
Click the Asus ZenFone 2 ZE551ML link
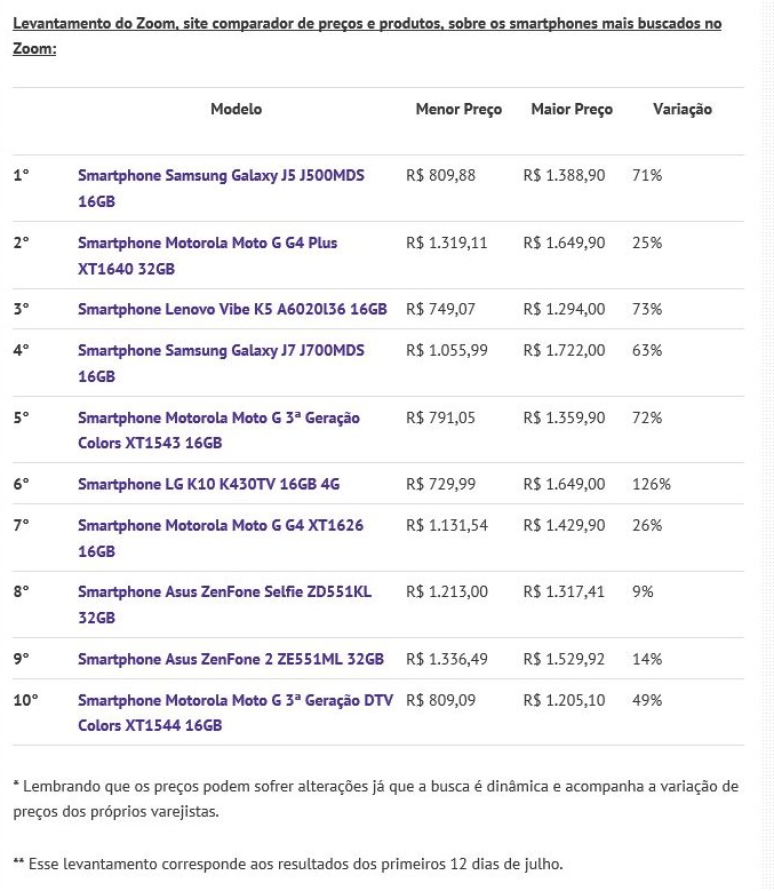pyautogui.click(x=231, y=659)
